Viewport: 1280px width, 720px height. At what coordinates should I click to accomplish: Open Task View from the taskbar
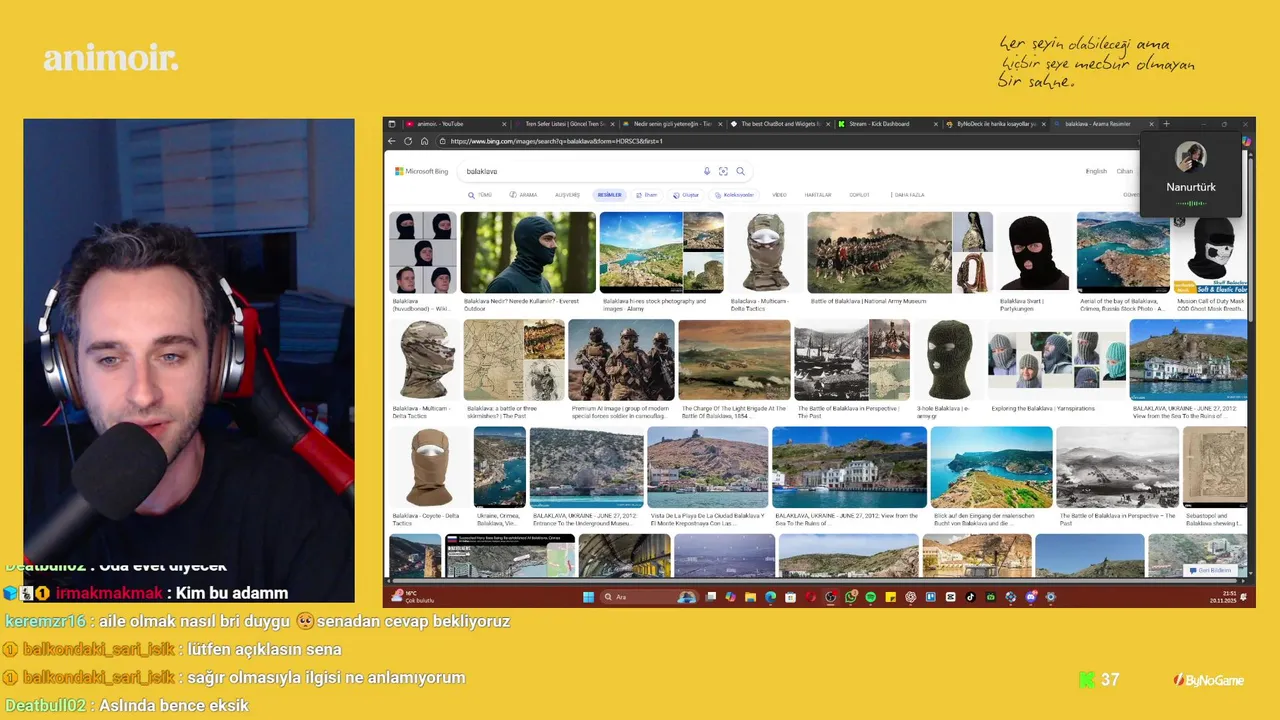pos(711,597)
